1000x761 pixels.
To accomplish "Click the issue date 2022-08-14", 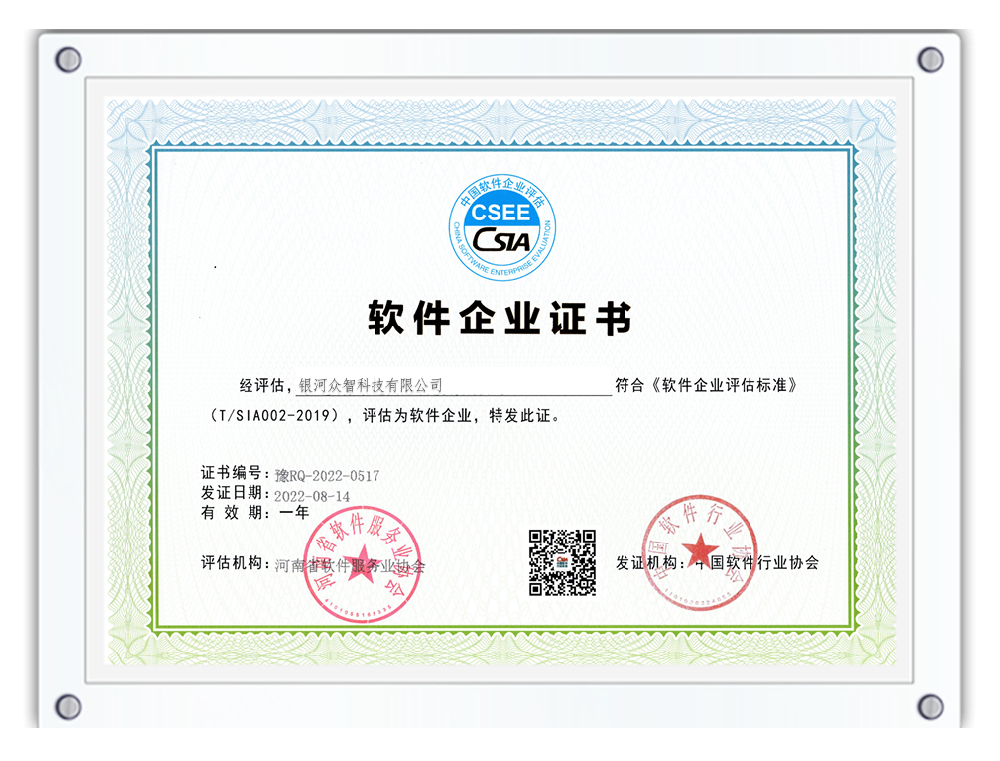I will pyautogui.click(x=312, y=496).
